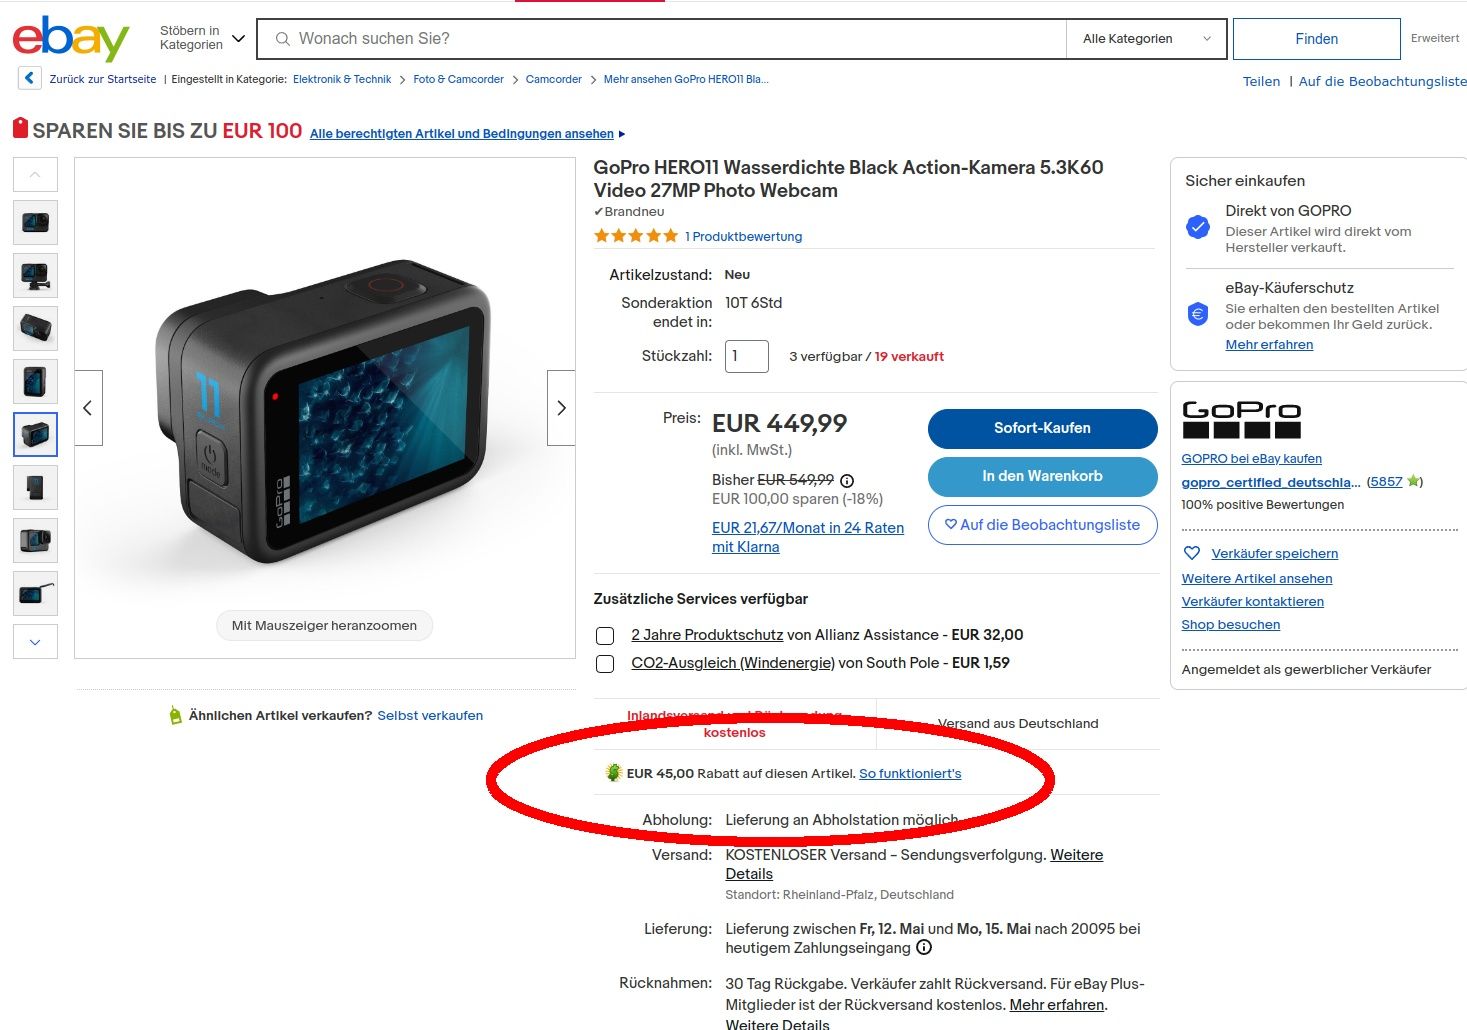Click the heart icon Verkäufer speichern
This screenshot has width=1467, height=1030.
tap(1192, 553)
